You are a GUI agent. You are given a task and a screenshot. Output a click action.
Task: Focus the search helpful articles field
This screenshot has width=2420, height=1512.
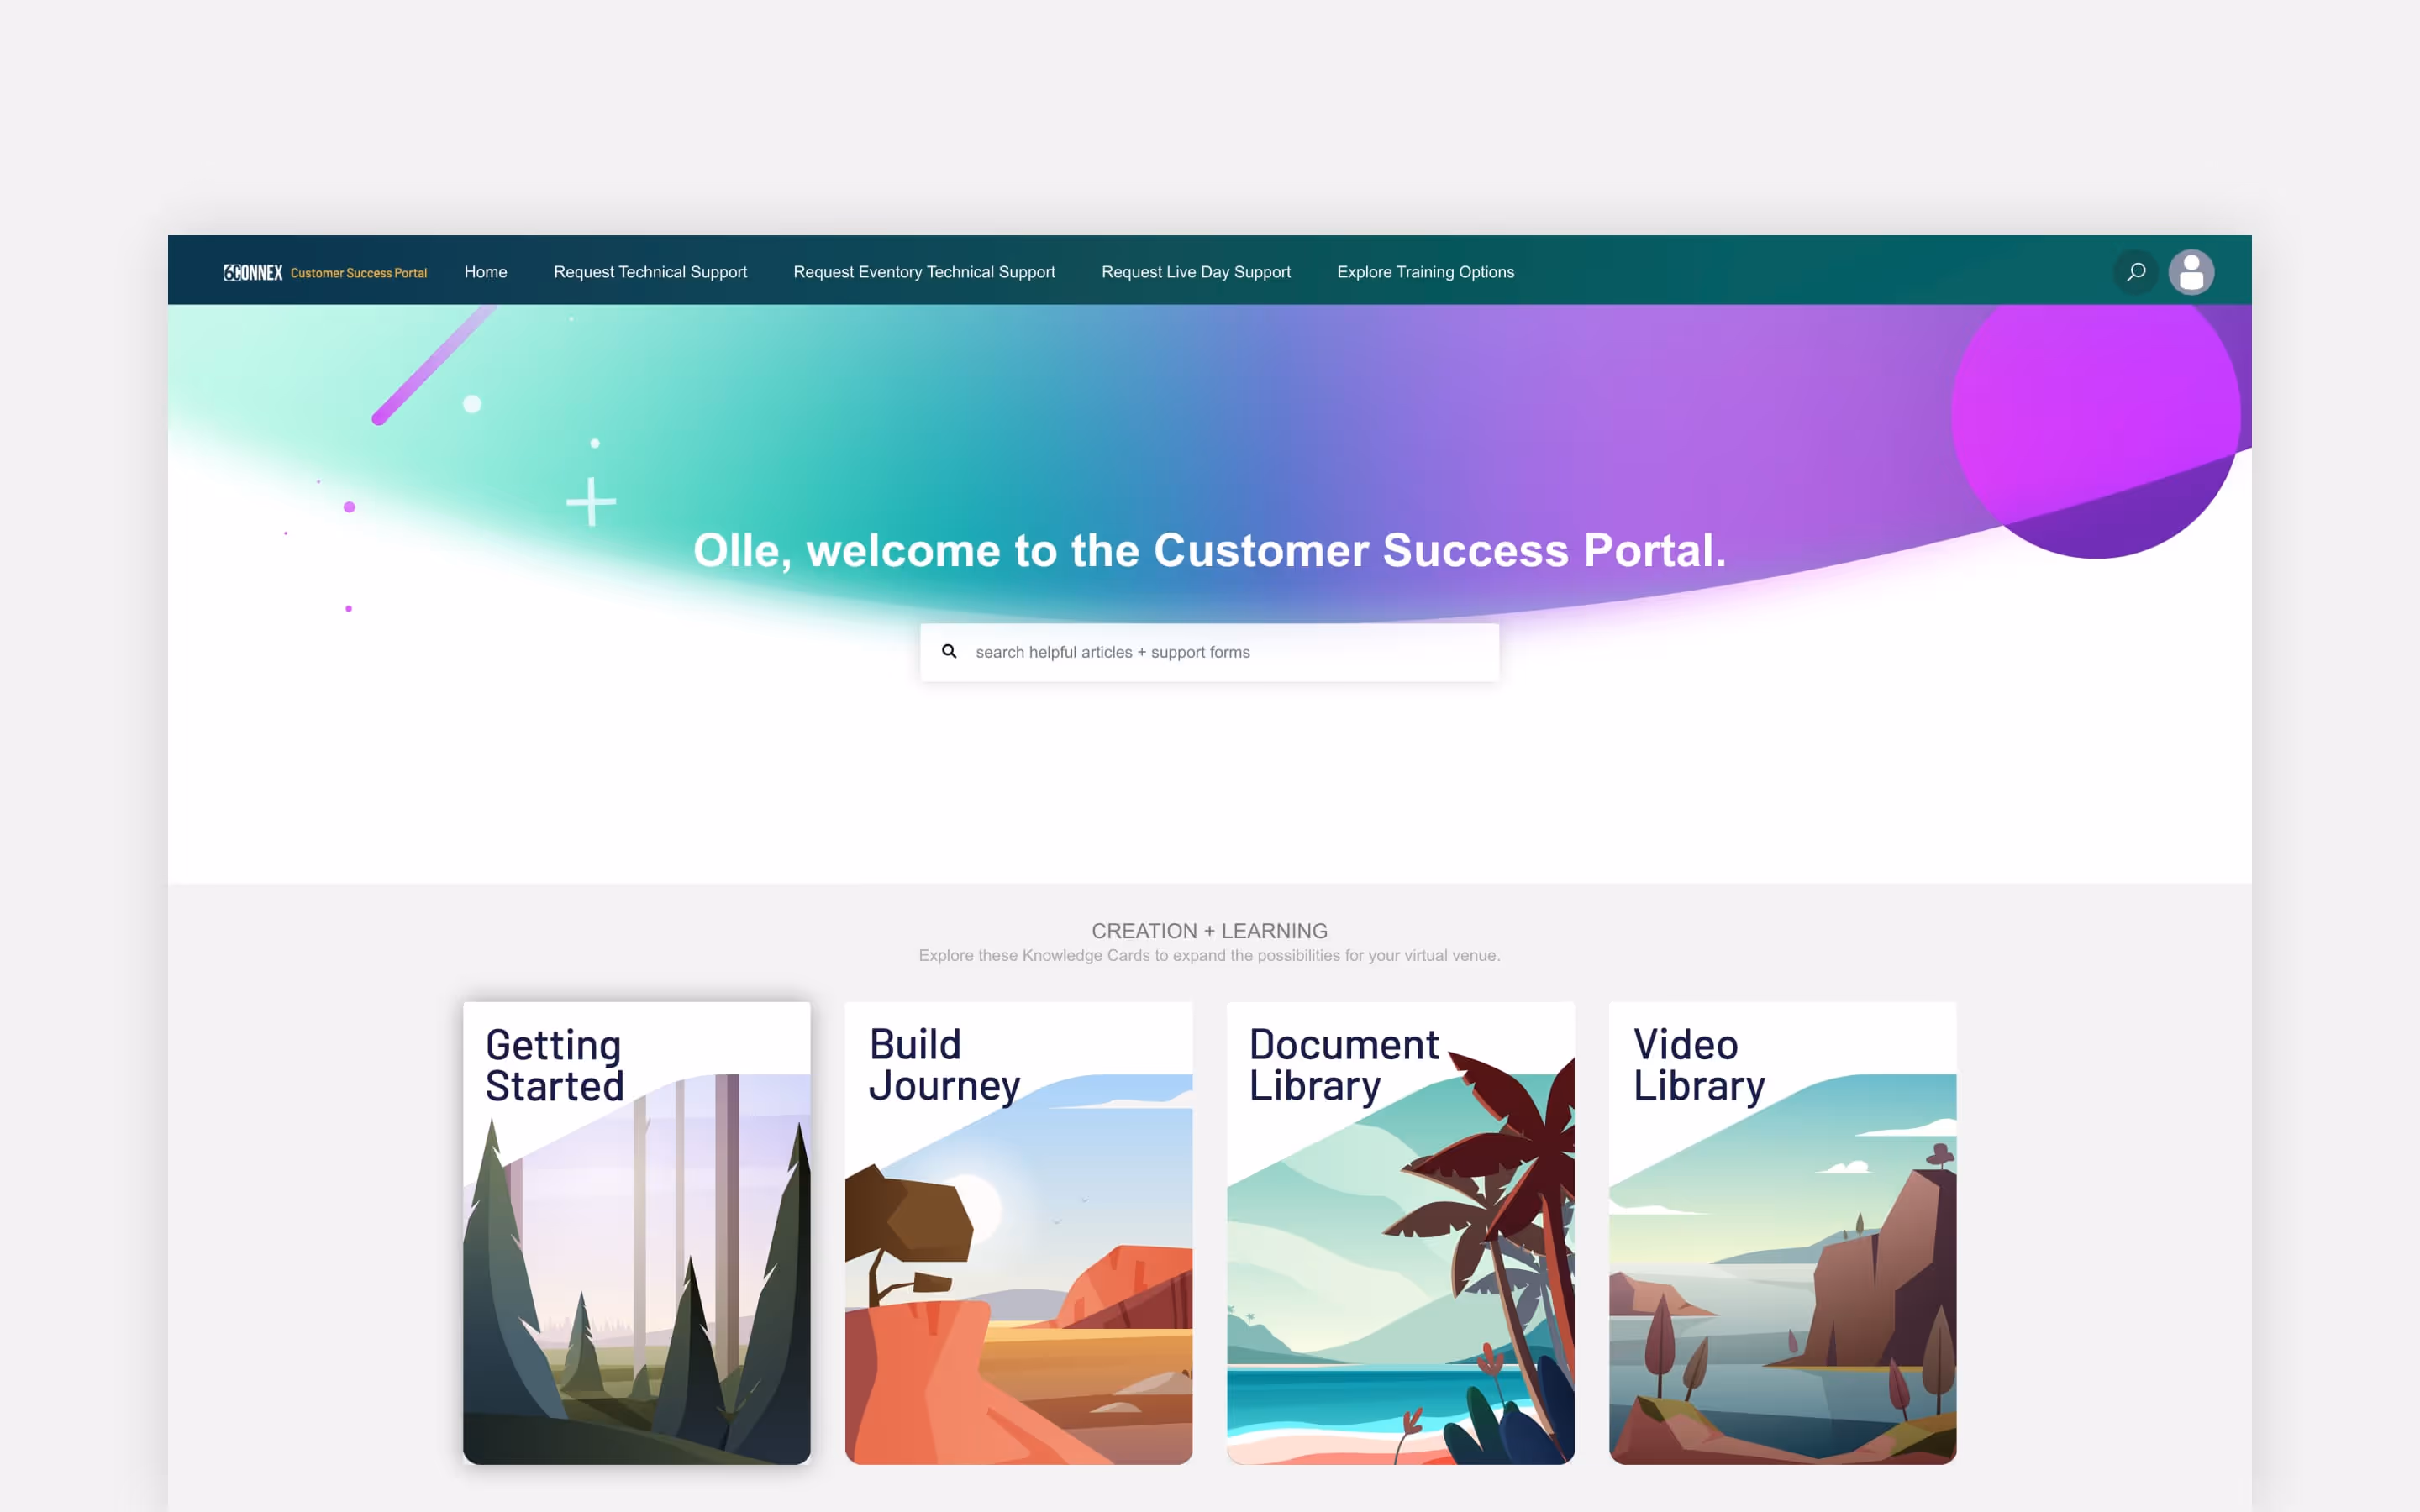(1209, 652)
